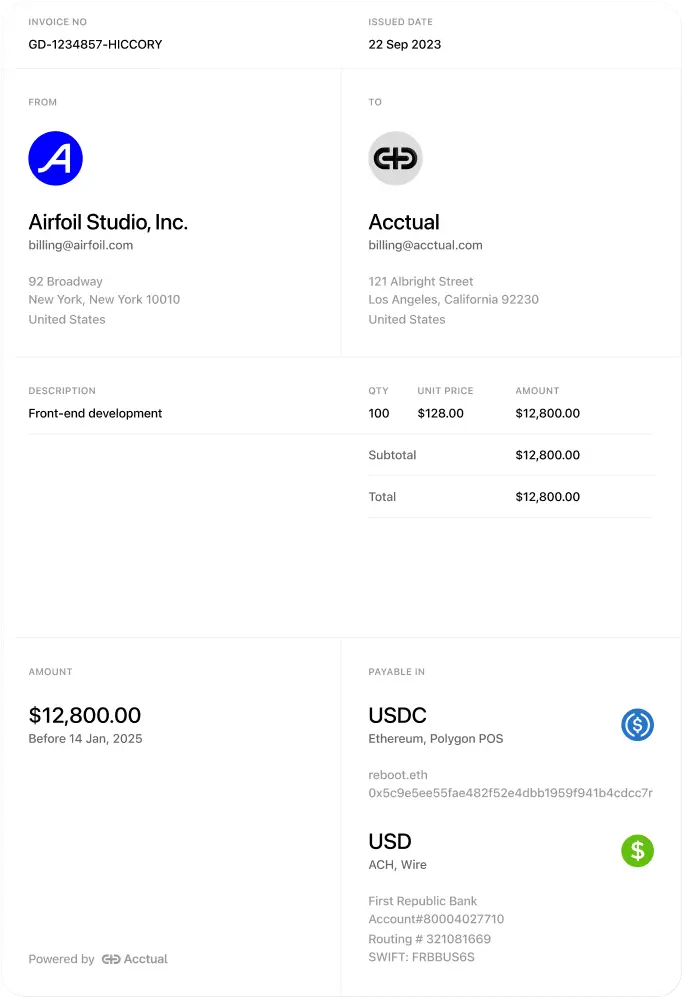This screenshot has width=682, height=997.
Task: Click the USD payment option heading
Action: [390, 841]
